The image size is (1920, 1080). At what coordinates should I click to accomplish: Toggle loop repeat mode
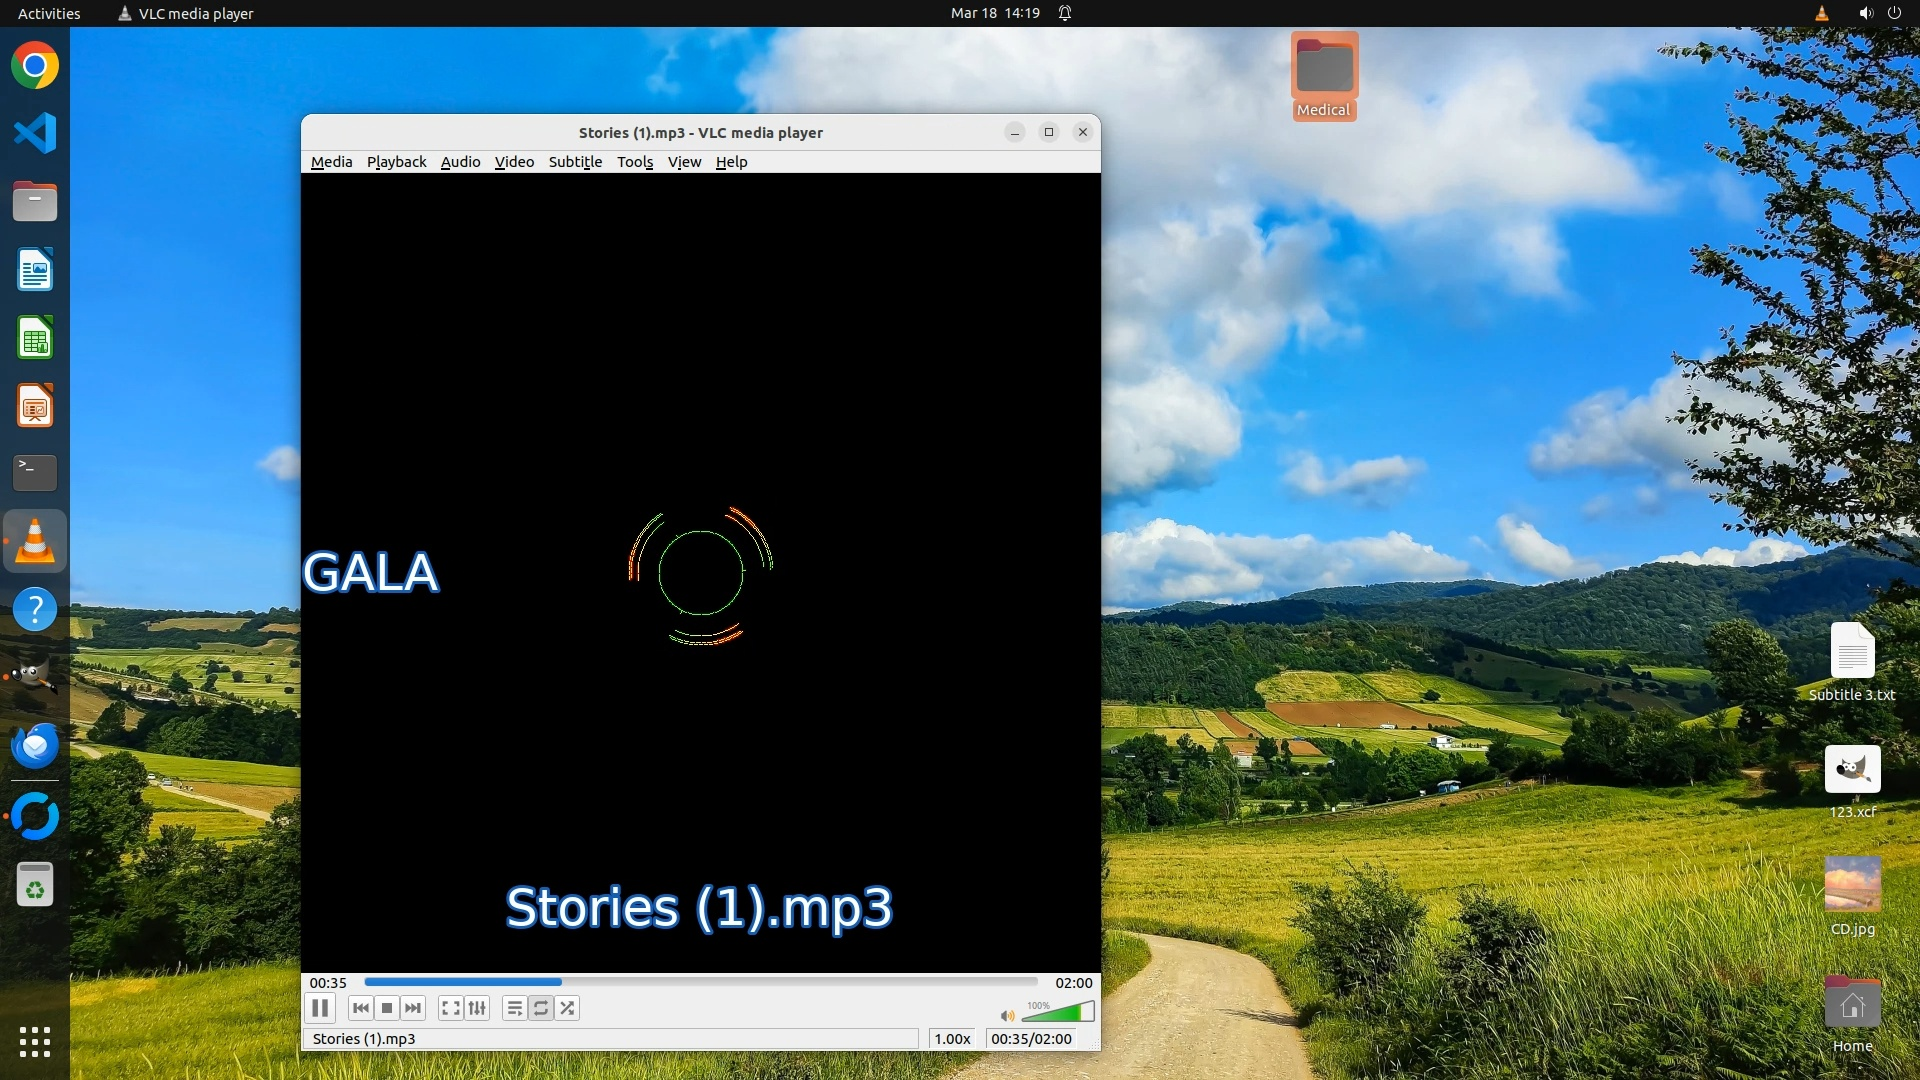(541, 1008)
